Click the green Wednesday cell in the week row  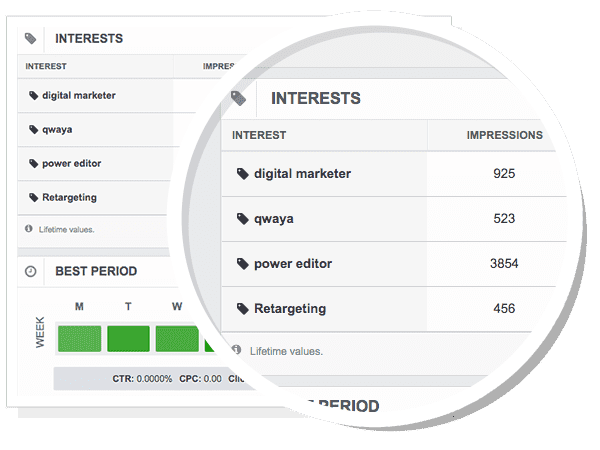(x=175, y=338)
